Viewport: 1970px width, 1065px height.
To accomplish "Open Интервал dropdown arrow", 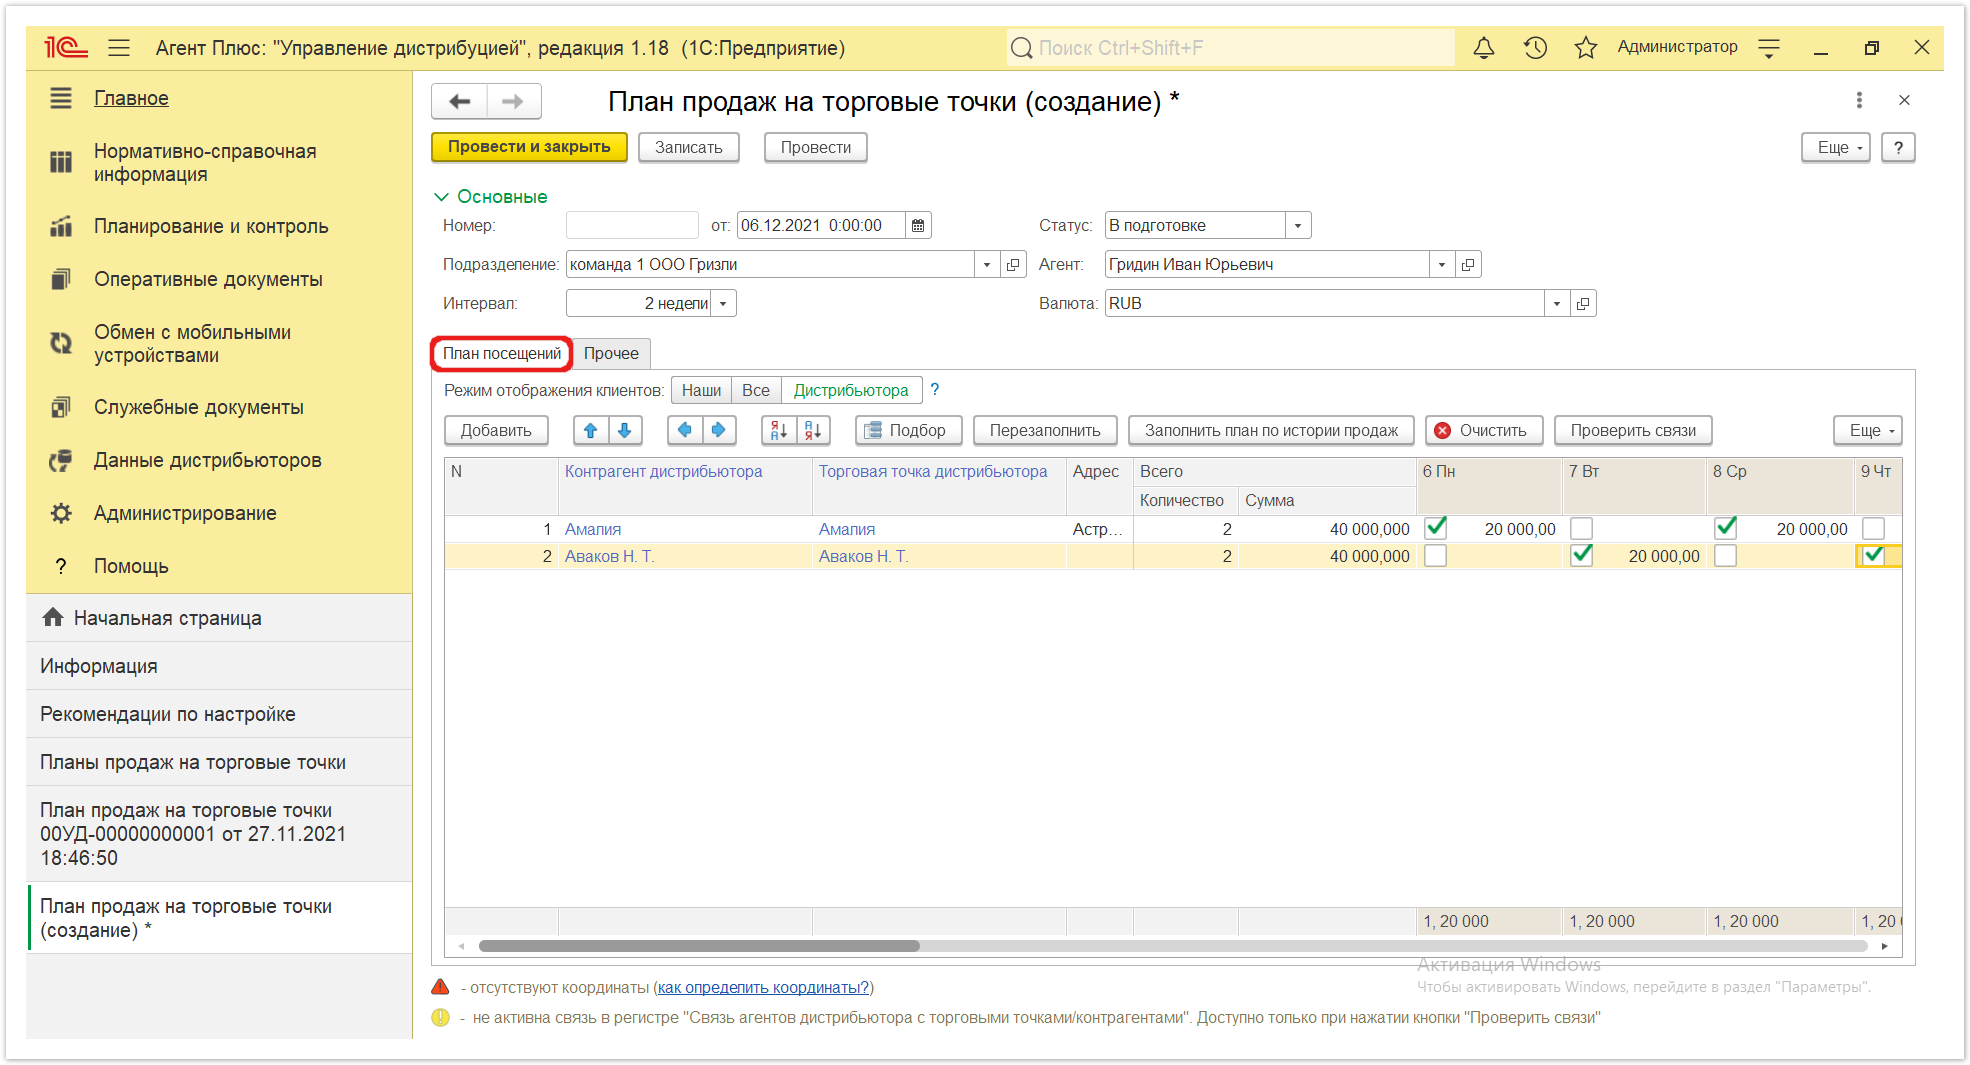I will 723,303.
